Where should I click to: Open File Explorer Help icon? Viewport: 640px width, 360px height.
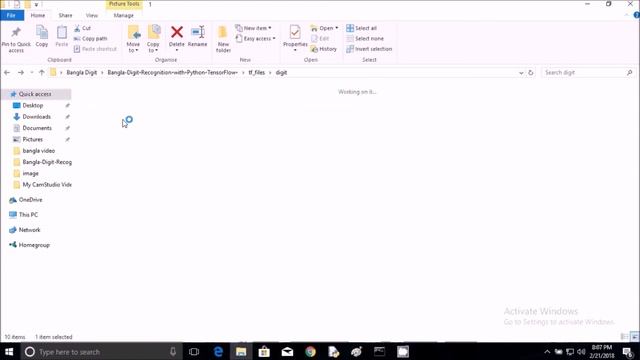[x=636, y=15]
